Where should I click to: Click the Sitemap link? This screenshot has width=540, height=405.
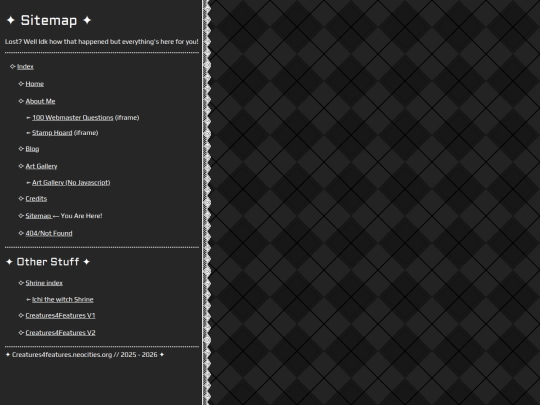(38, 216)
